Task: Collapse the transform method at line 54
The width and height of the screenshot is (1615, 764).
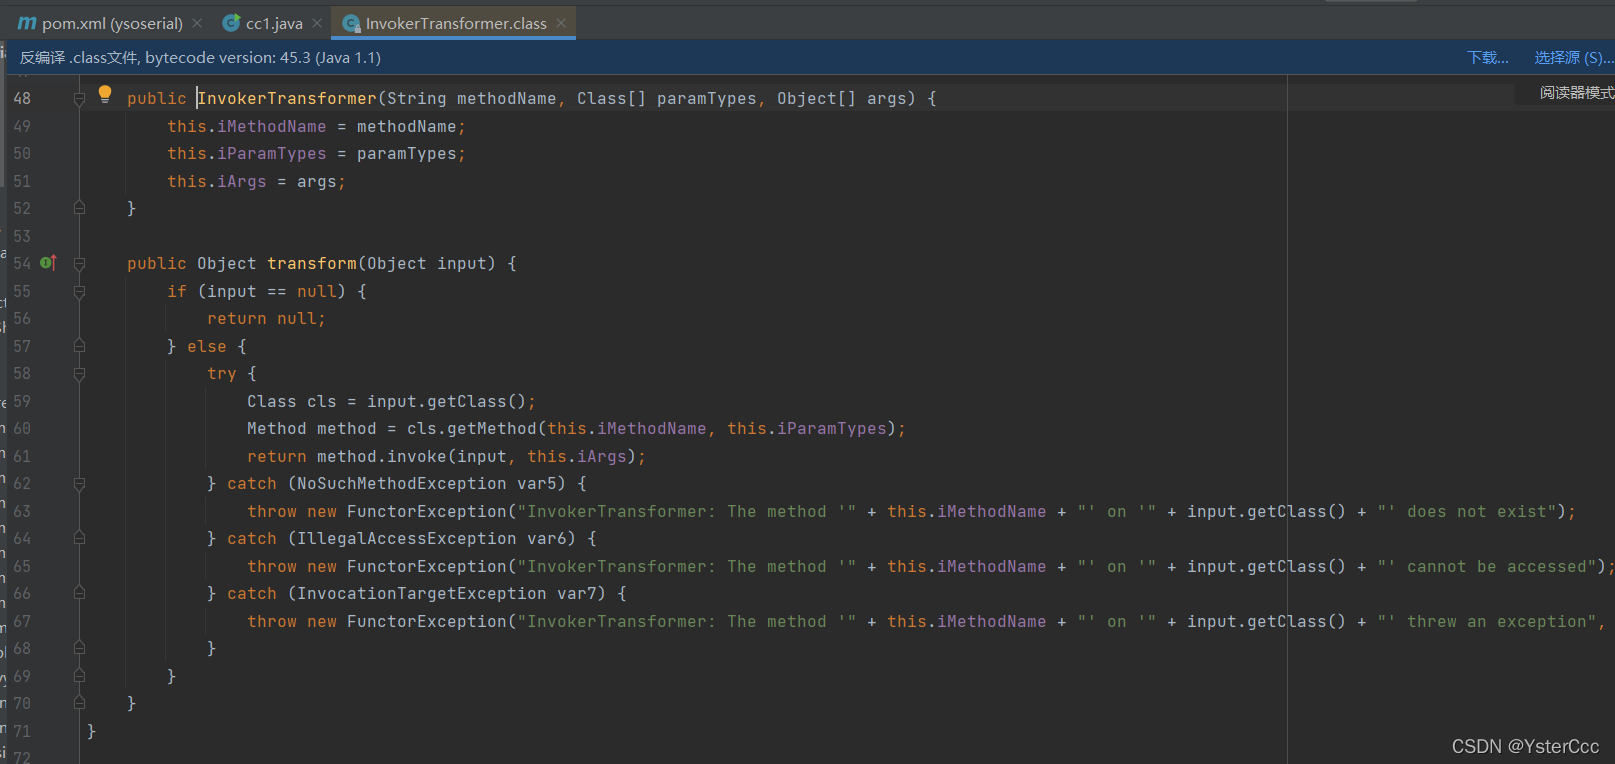Action: pos(79,263)
